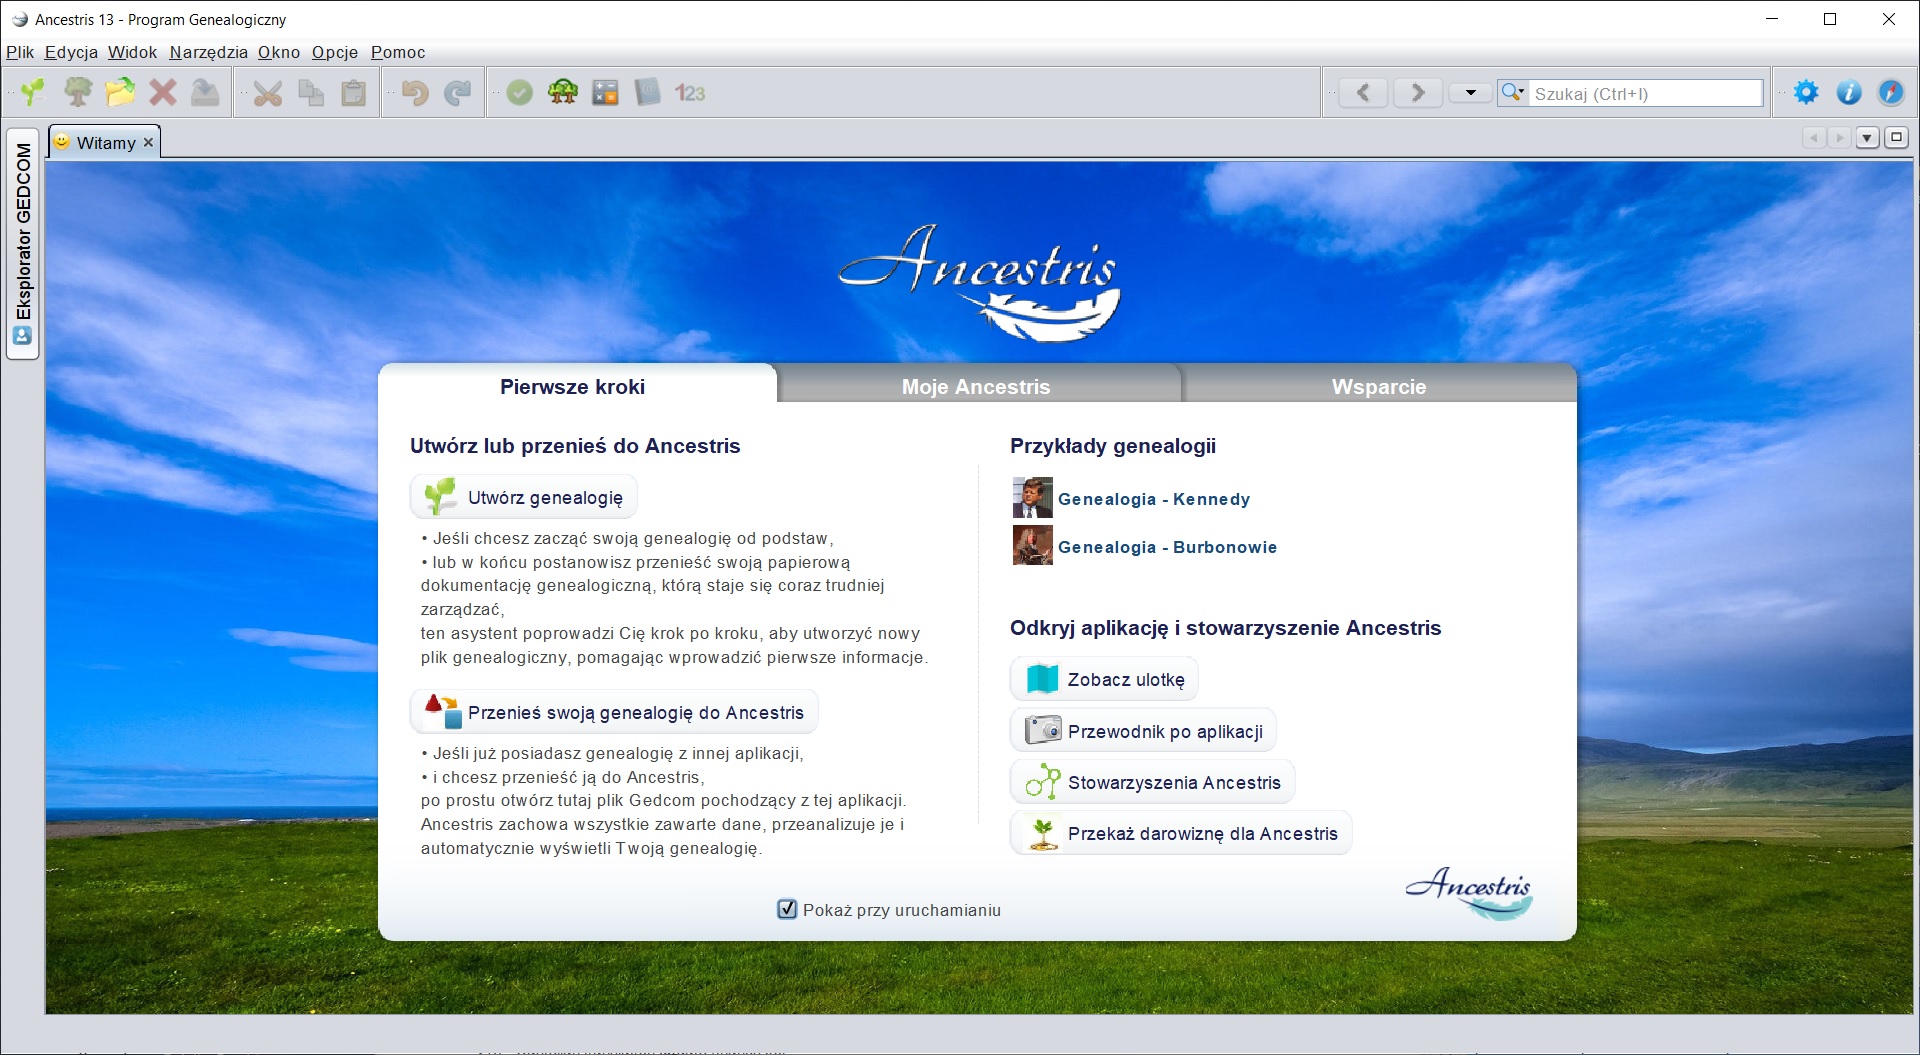Click Przekaż darowiznę dla Ancestris

(x=1181, y=833)
